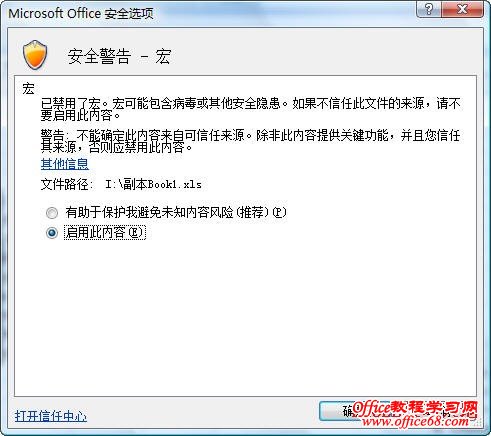
Task: Click the 警告: 不能确定此内容 paragraph
Action: tap(250, 141)
